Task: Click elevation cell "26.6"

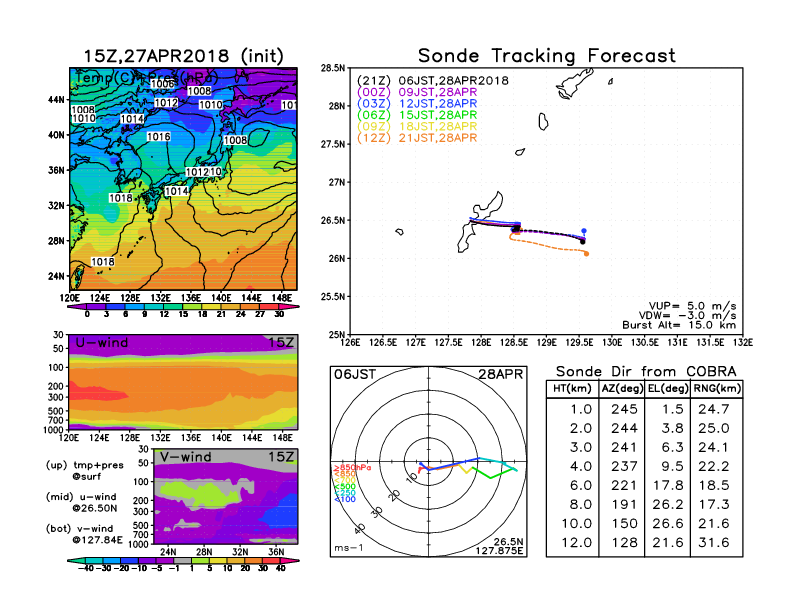Action: [668, 524]
